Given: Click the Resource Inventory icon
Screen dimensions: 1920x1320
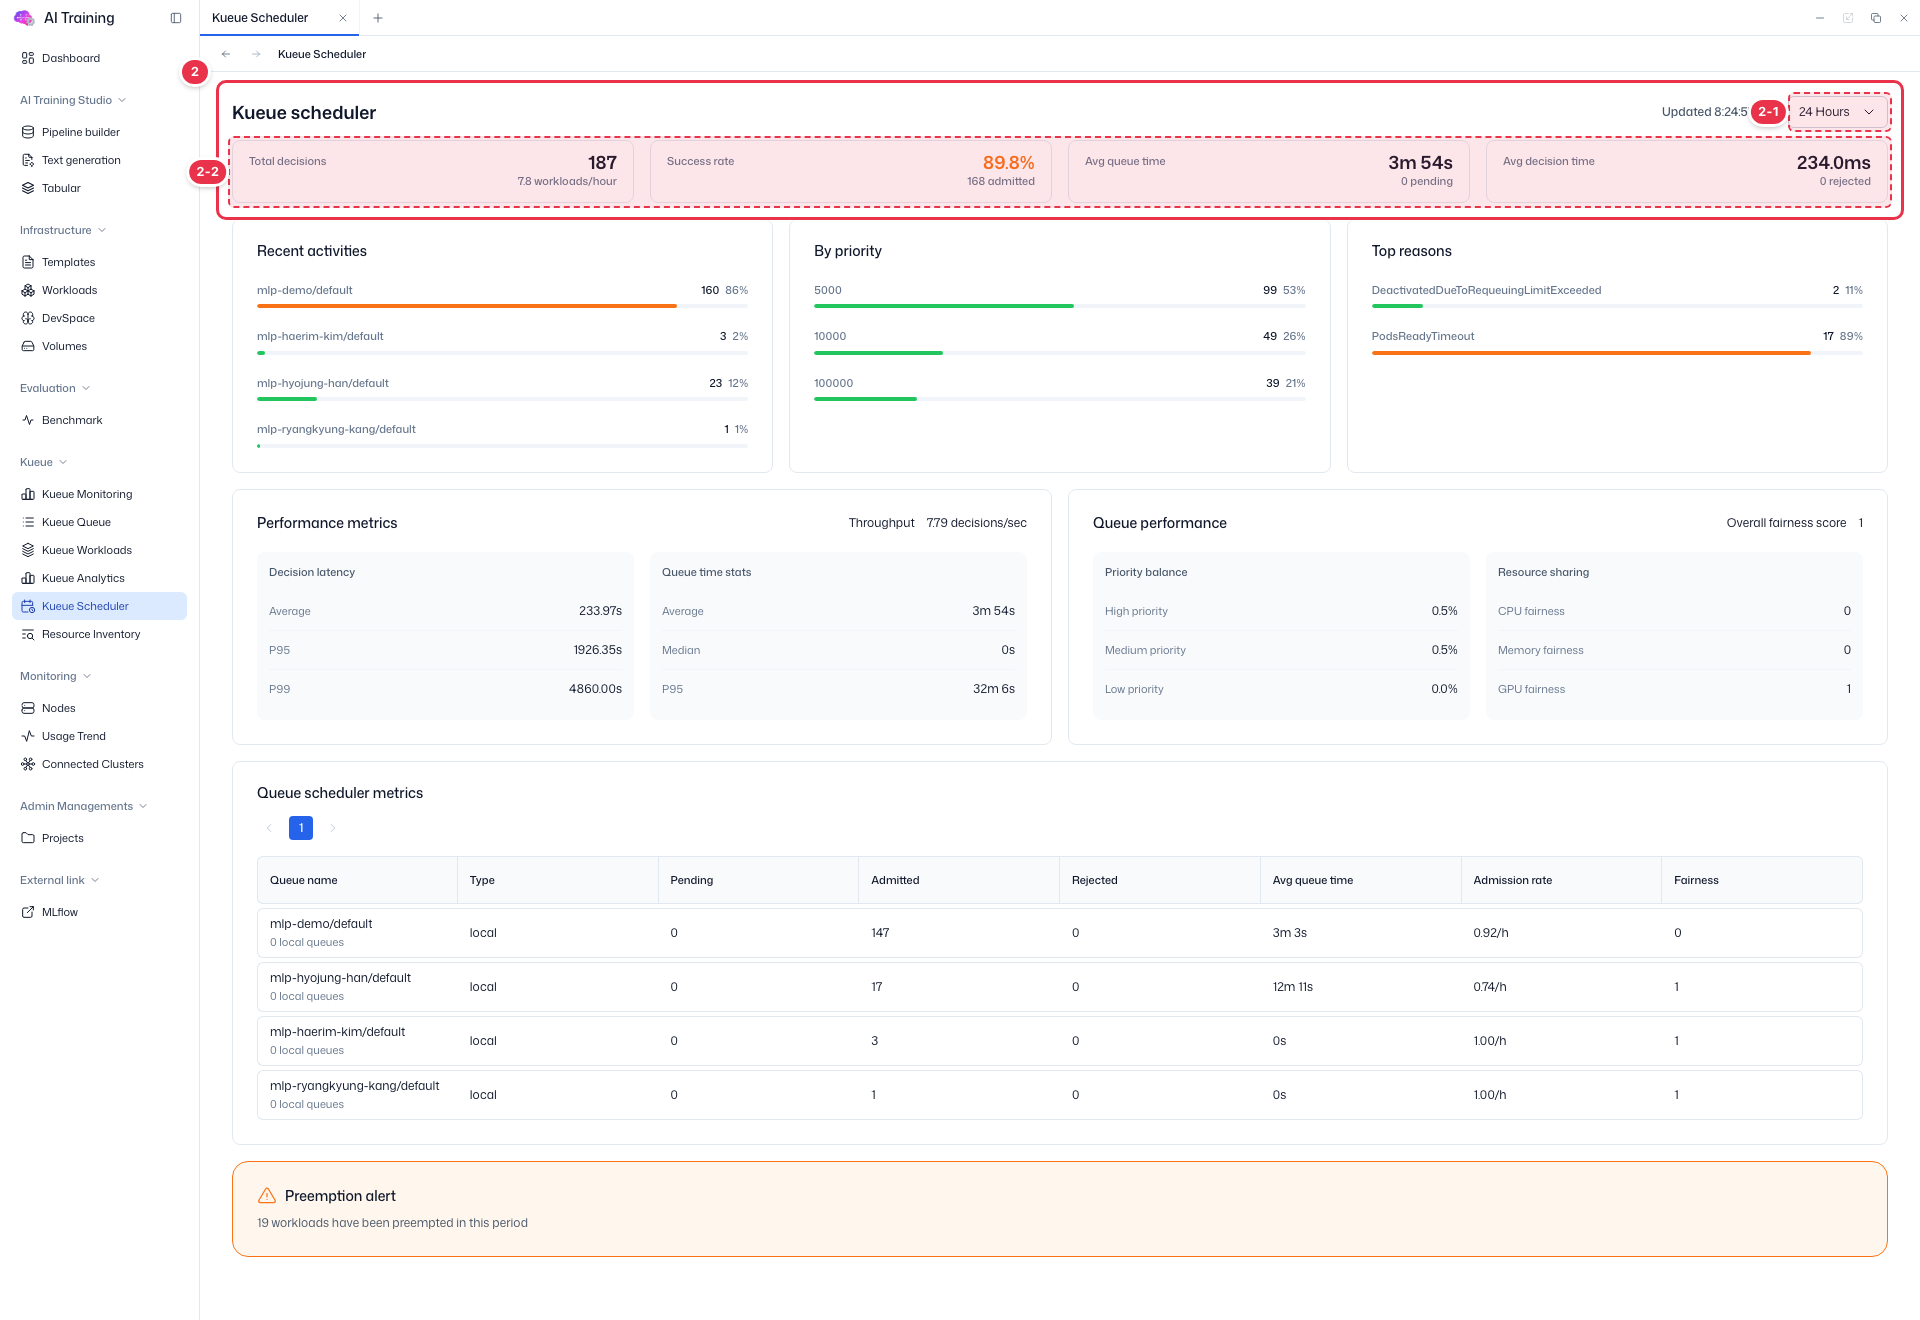Looking at the screenshot, I should click(x=28, y=634).
